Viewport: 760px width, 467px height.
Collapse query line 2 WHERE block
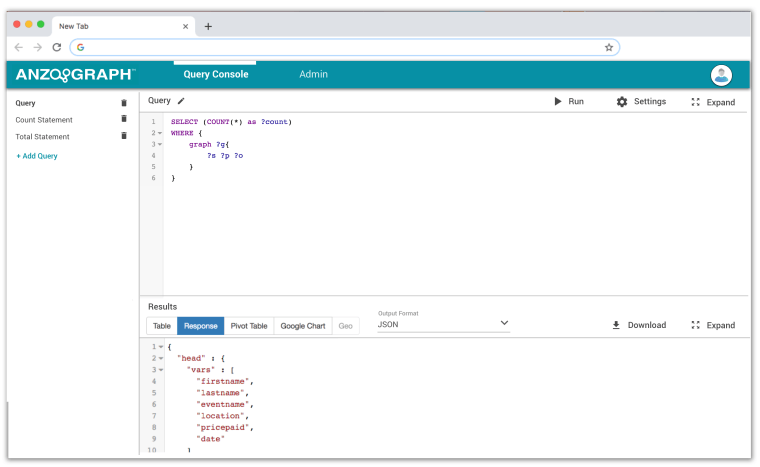click(159, 133)
